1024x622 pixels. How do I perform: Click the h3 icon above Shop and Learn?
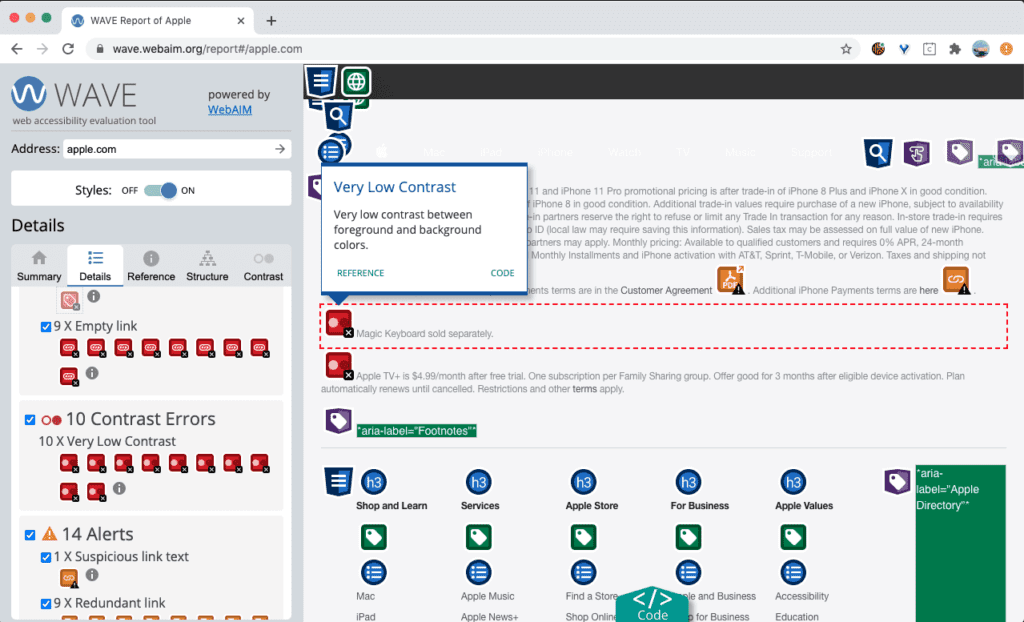374,482
